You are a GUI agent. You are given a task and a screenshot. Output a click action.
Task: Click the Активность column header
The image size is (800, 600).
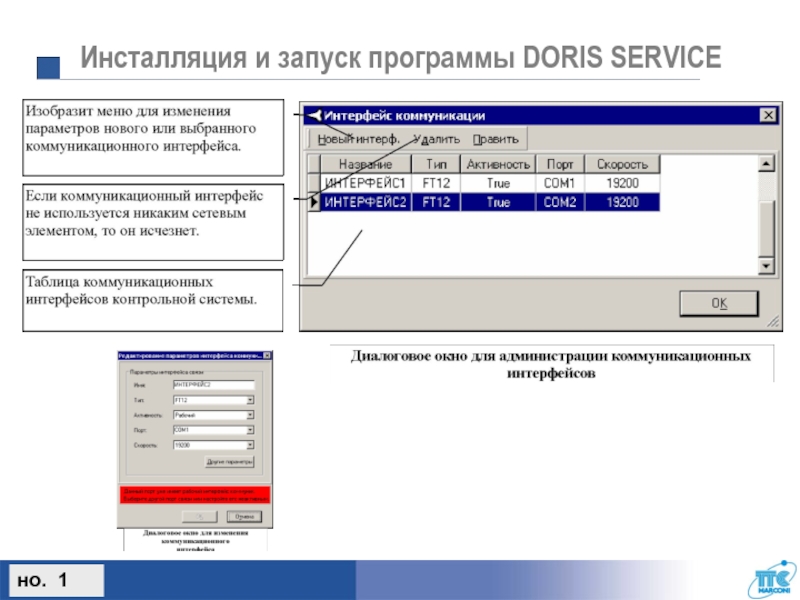click(498, 164)
